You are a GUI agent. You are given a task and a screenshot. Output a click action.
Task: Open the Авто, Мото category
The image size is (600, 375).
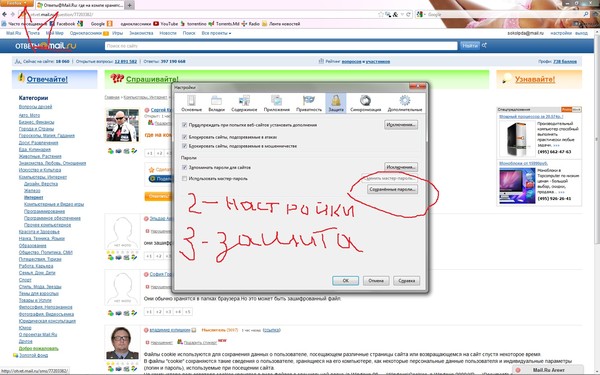[29, 115]
